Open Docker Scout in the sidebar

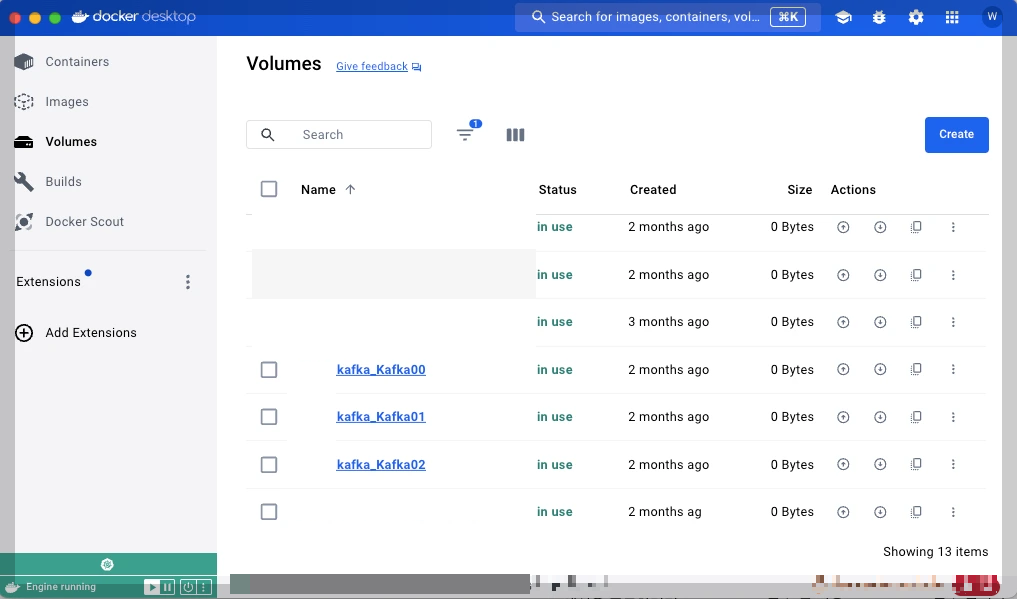pos(83,221)
